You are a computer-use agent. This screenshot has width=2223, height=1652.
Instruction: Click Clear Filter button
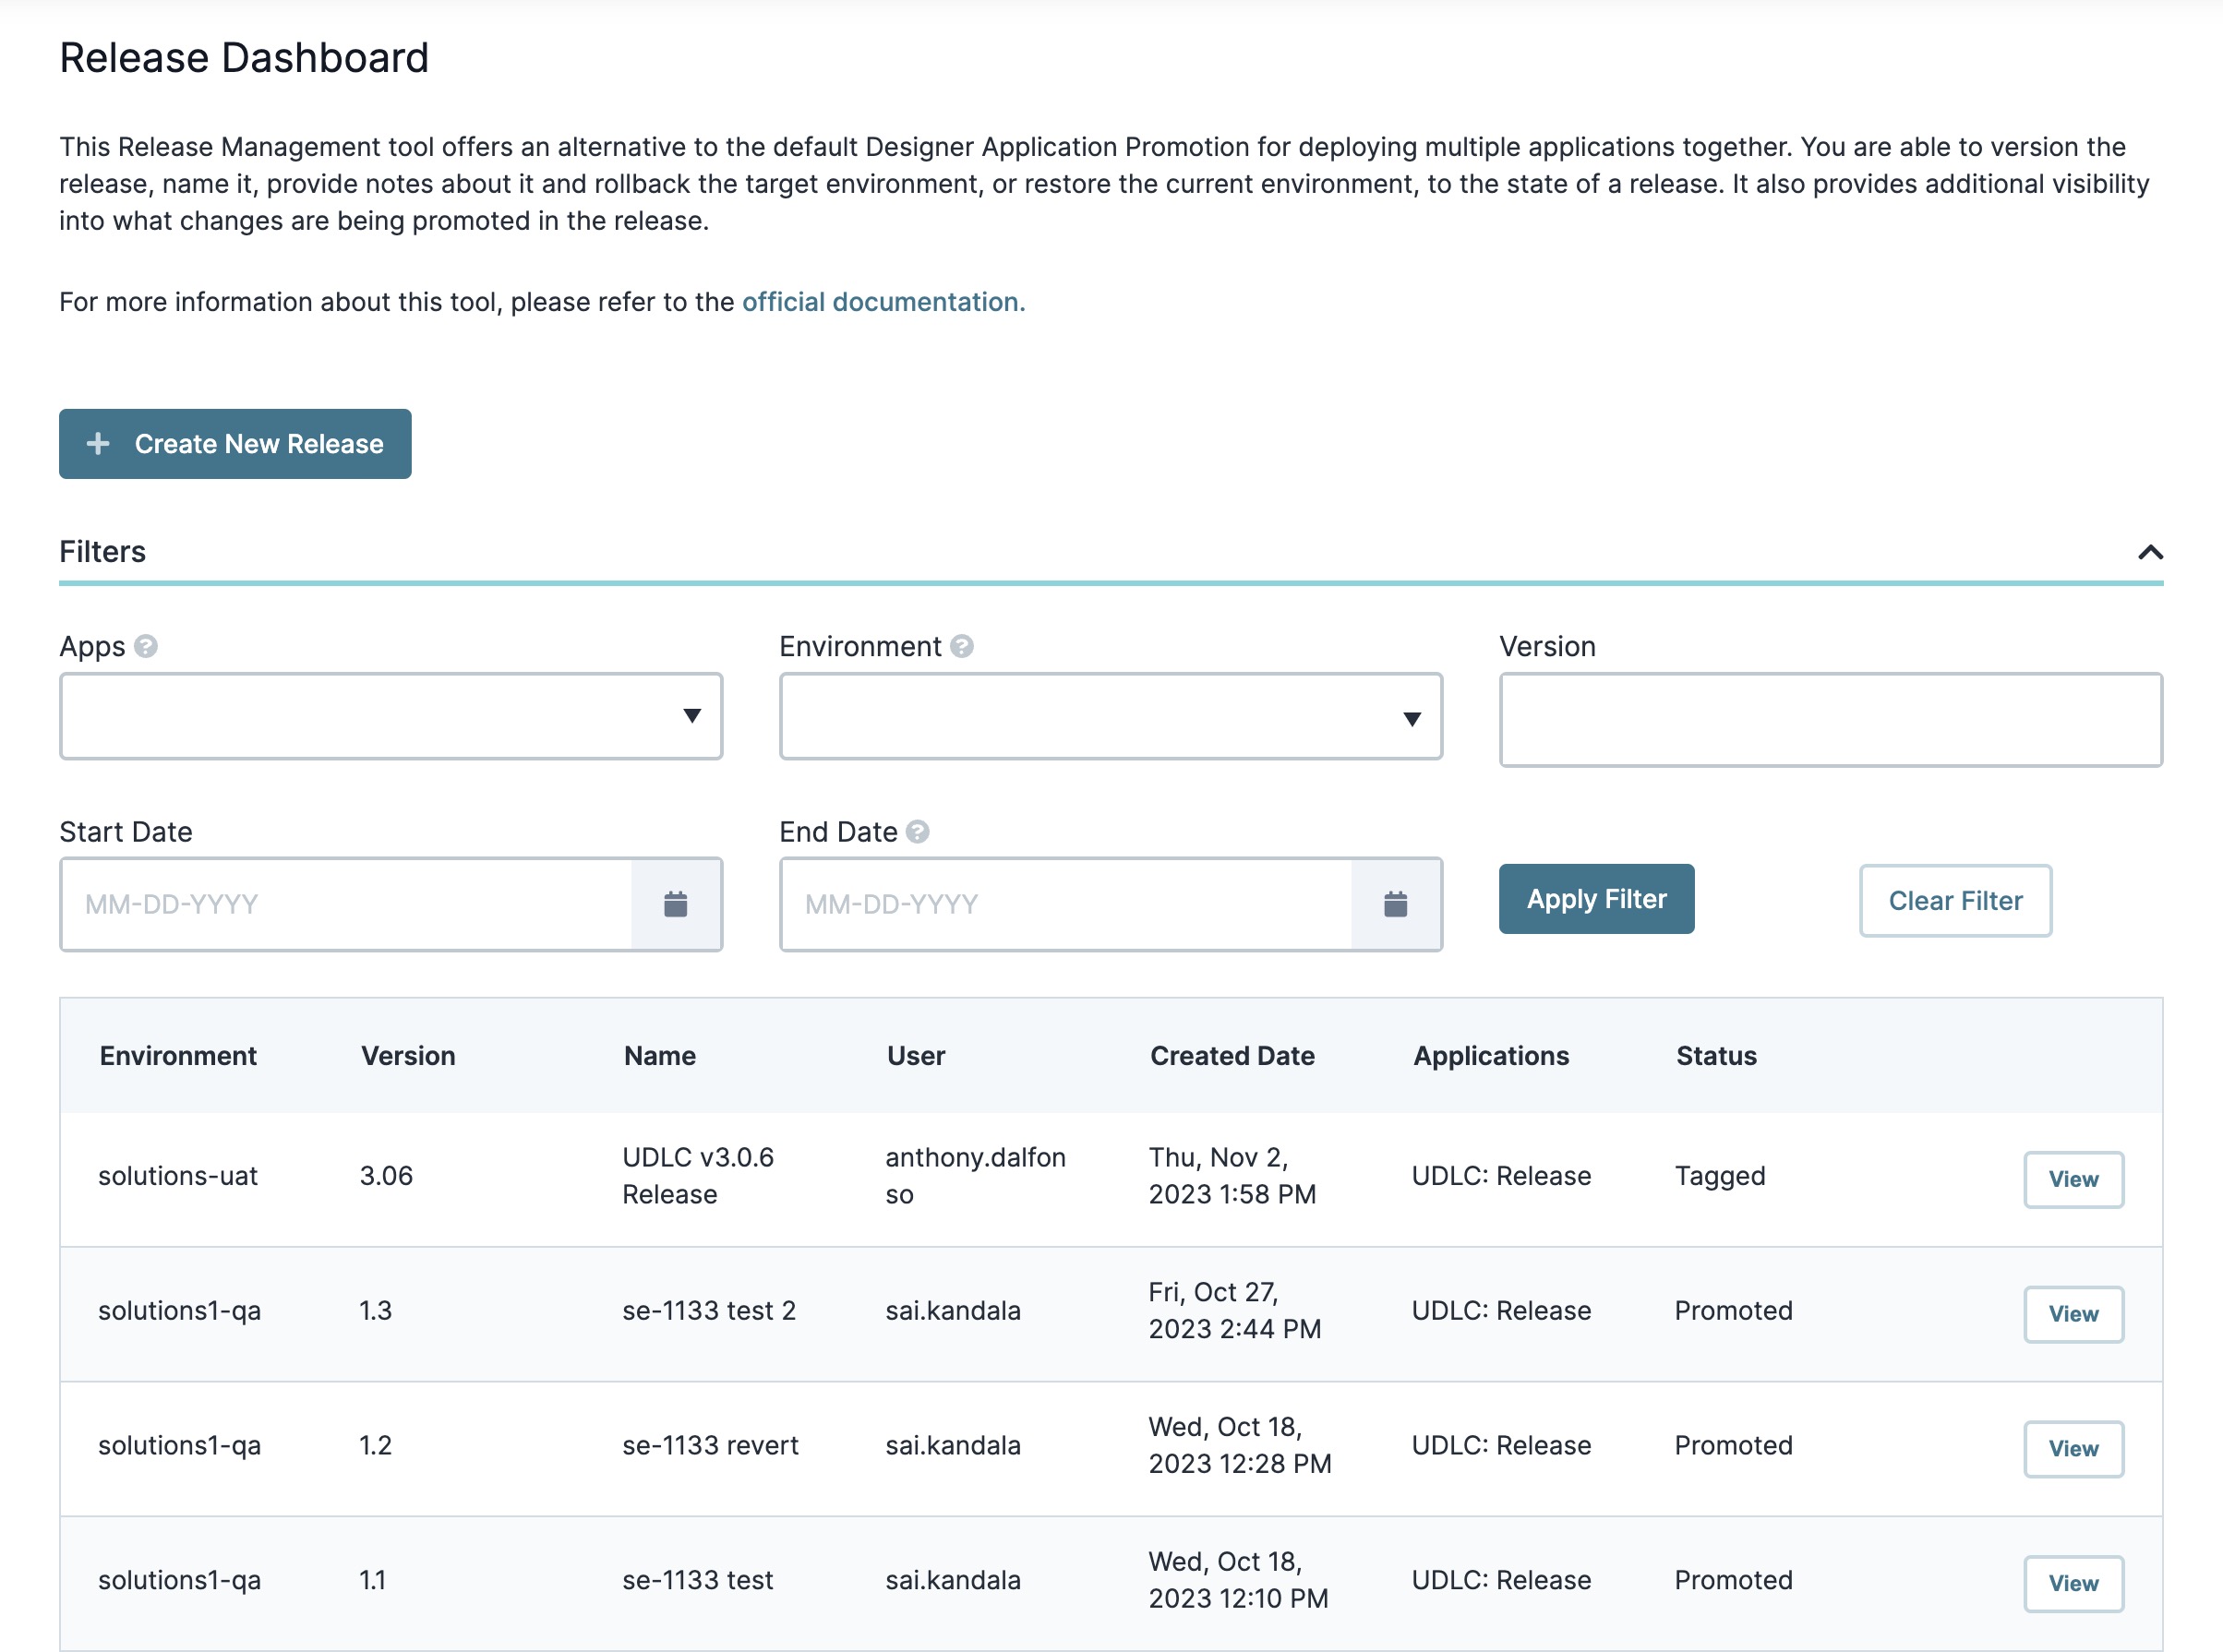tap(1956, 901)
